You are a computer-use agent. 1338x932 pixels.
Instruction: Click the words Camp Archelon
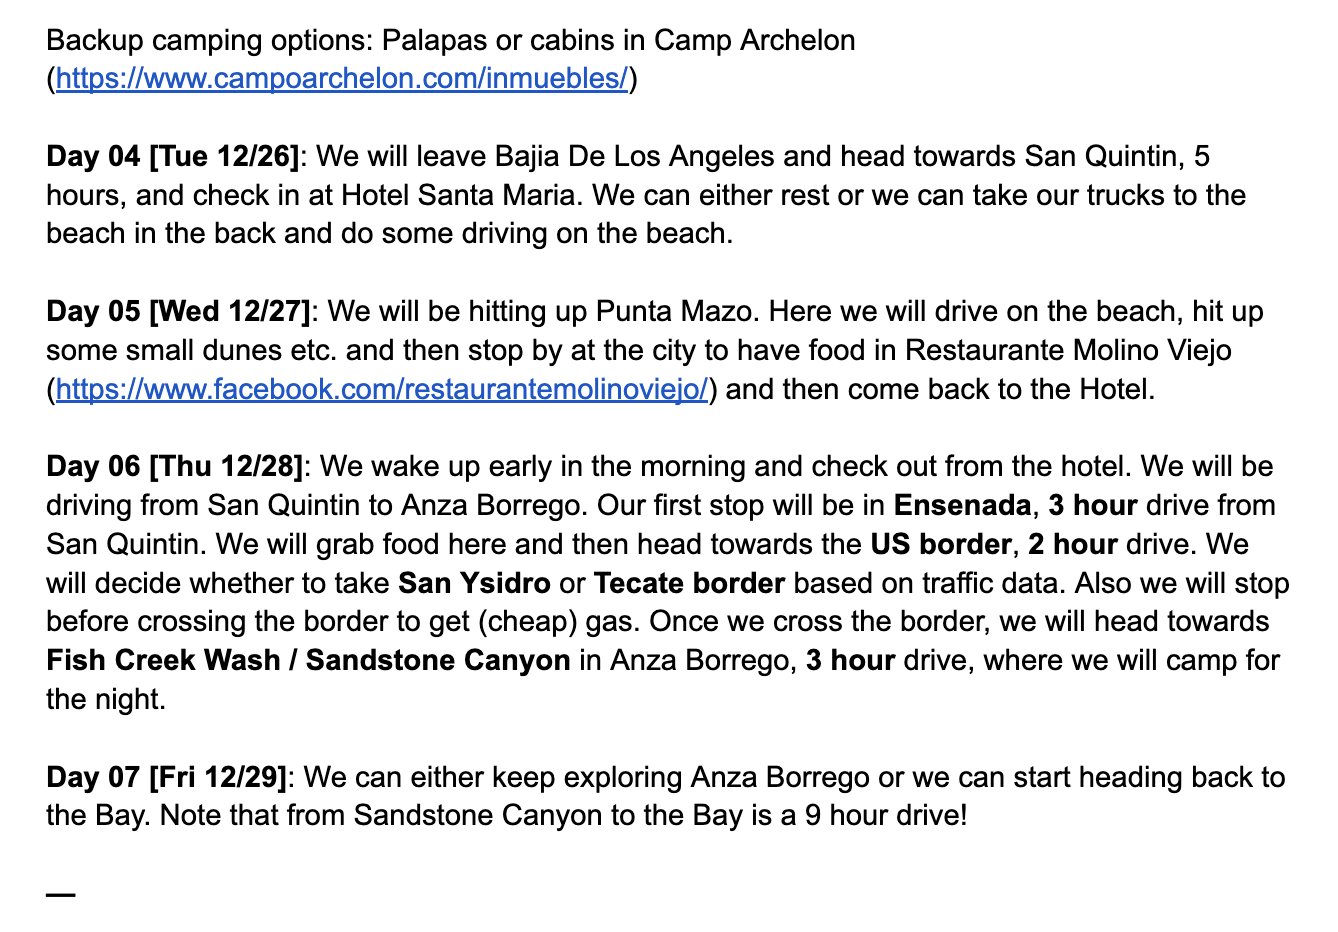click(755, 41)
